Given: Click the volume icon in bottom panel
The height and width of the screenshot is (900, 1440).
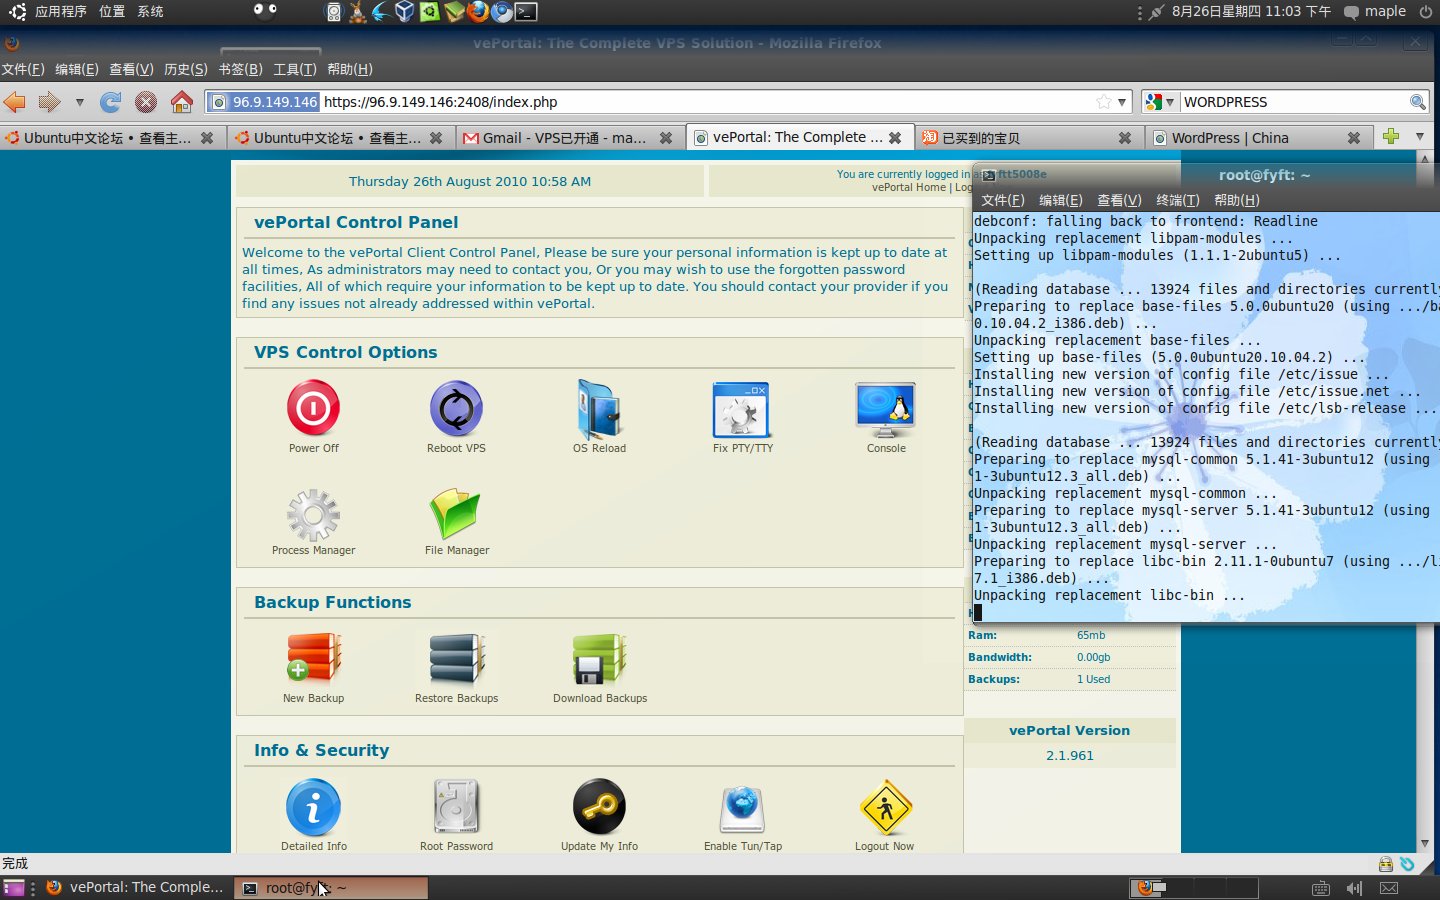Looking at the screenshot, I should pyautogui.click(x=1354, y=888).
